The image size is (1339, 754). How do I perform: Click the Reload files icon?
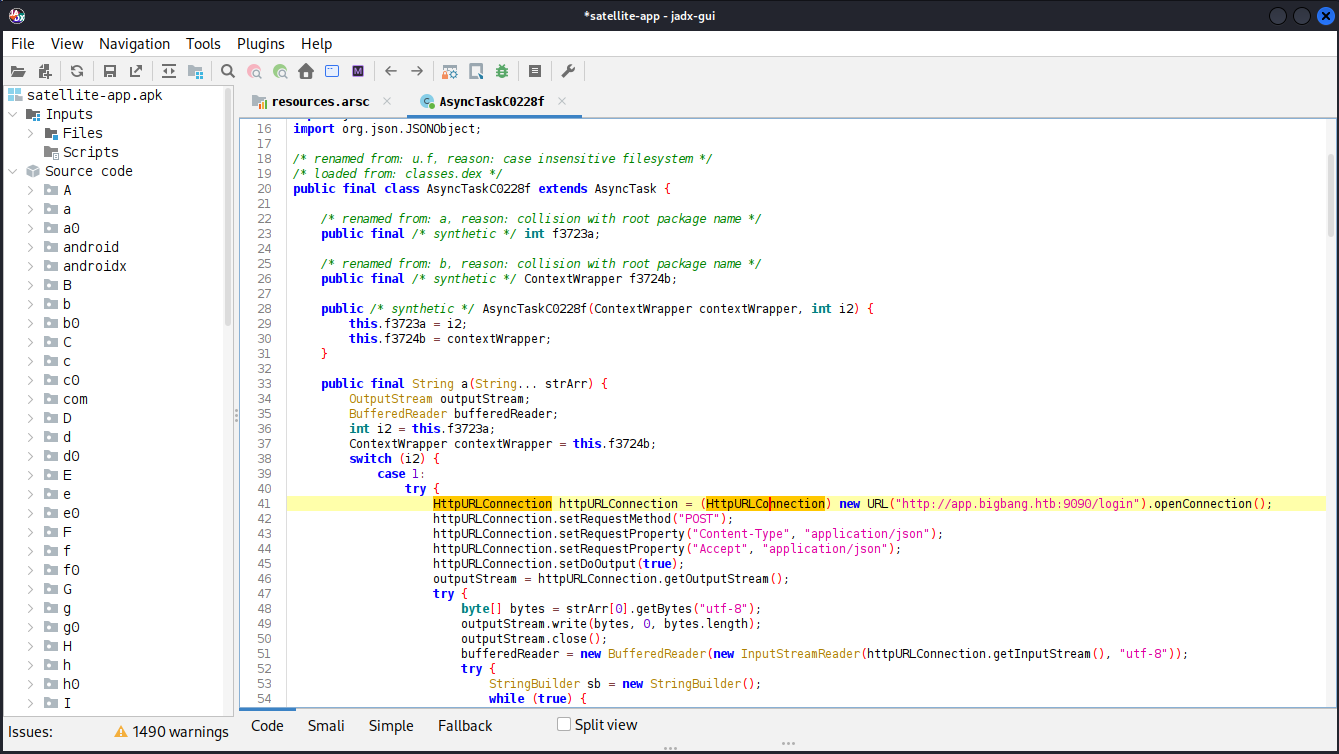click(x=77, y=71)
